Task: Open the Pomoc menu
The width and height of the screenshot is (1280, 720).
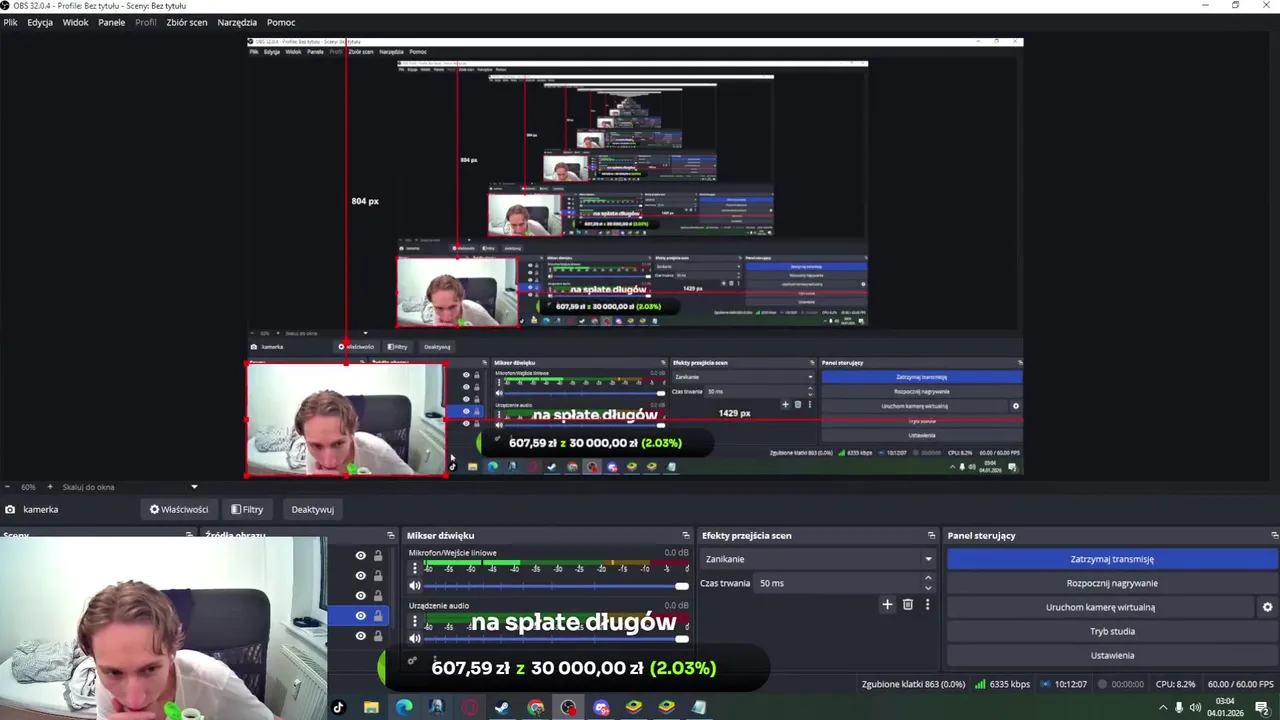Action: click(x=281, y=22)
